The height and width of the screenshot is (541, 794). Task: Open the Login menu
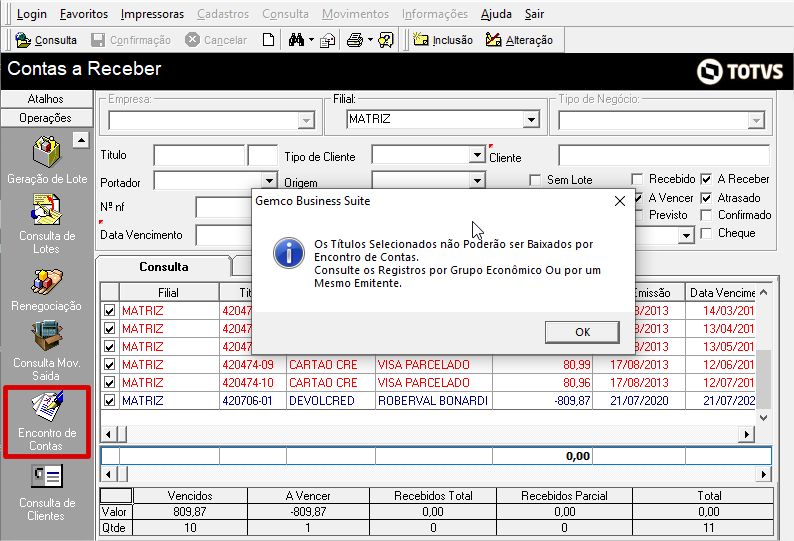[x=31, y=14]
